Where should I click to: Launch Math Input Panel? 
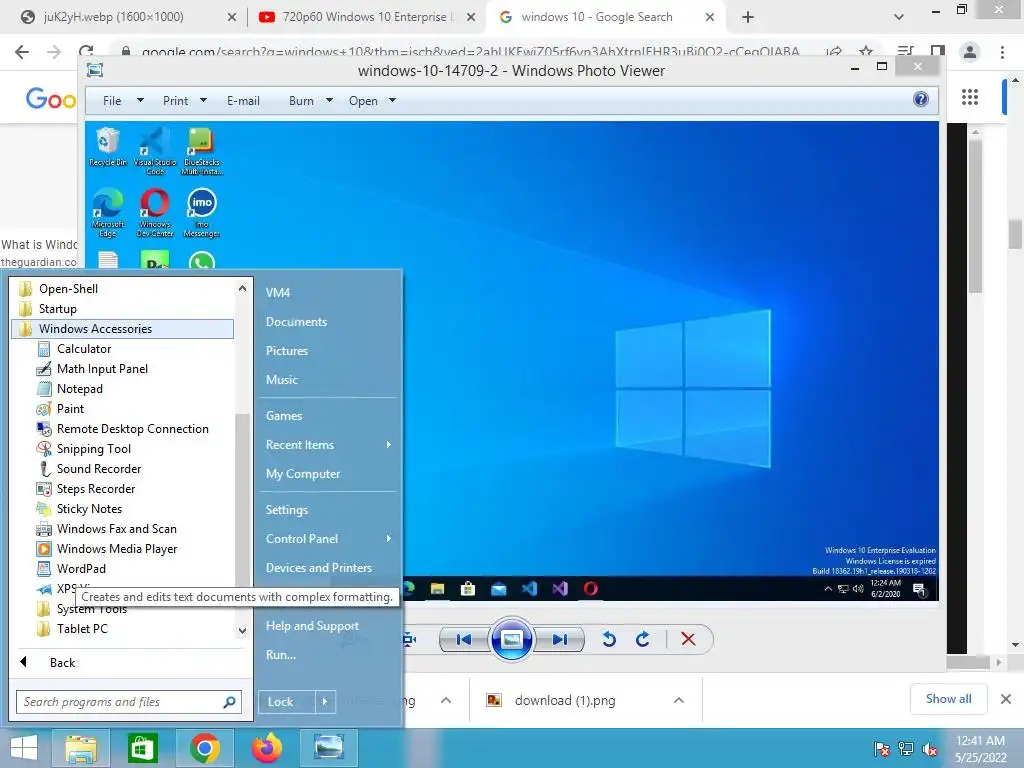102,369
